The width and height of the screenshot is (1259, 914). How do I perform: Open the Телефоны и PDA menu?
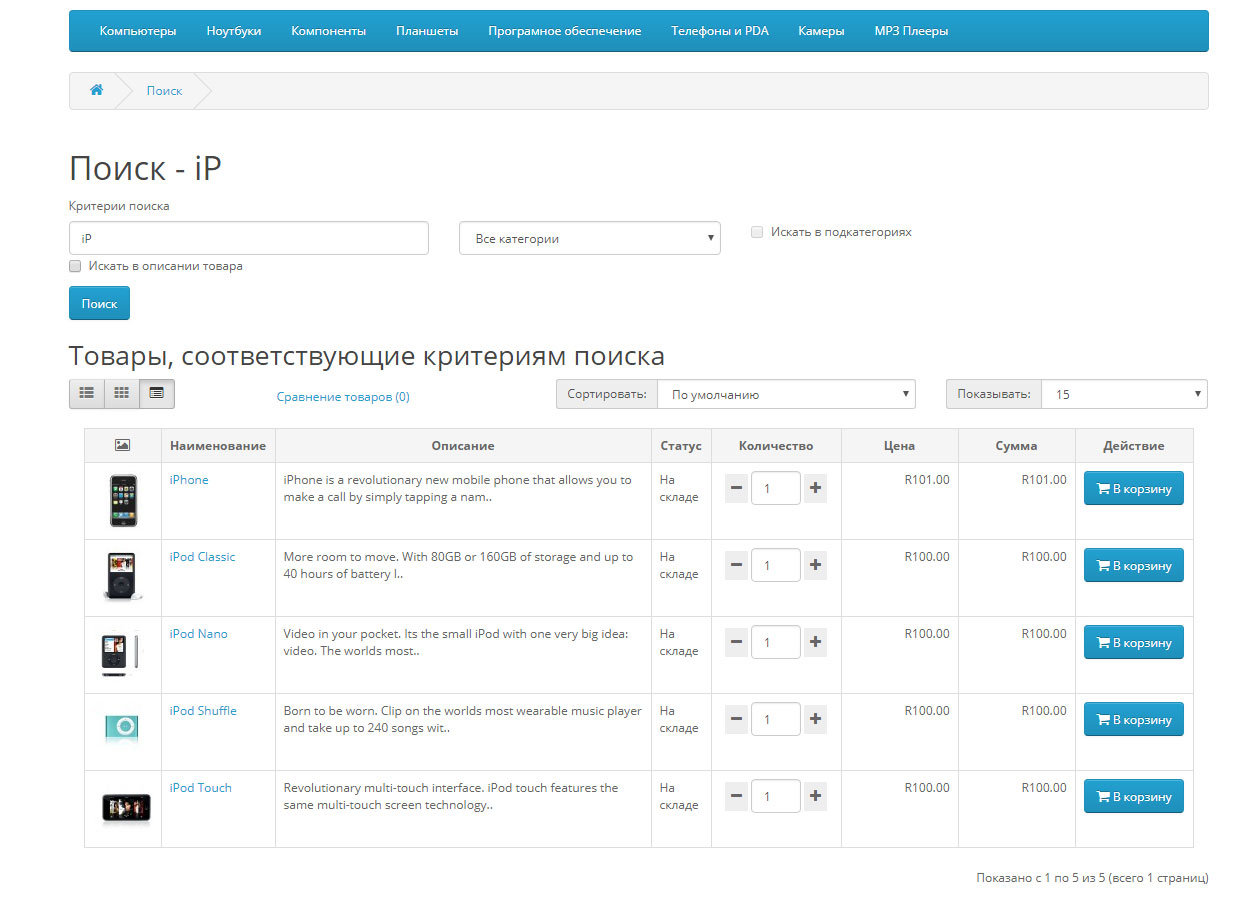720,31
